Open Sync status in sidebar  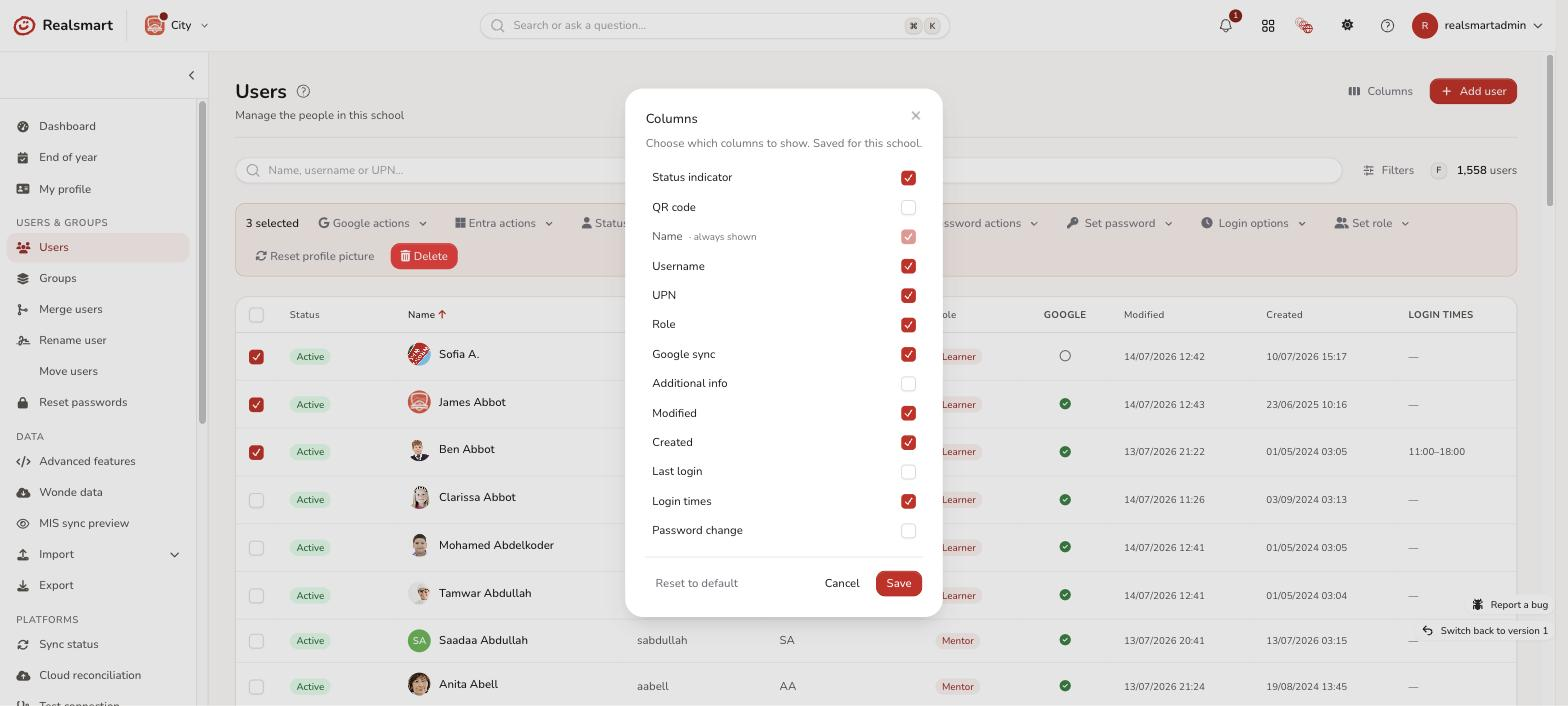[98, 644]
